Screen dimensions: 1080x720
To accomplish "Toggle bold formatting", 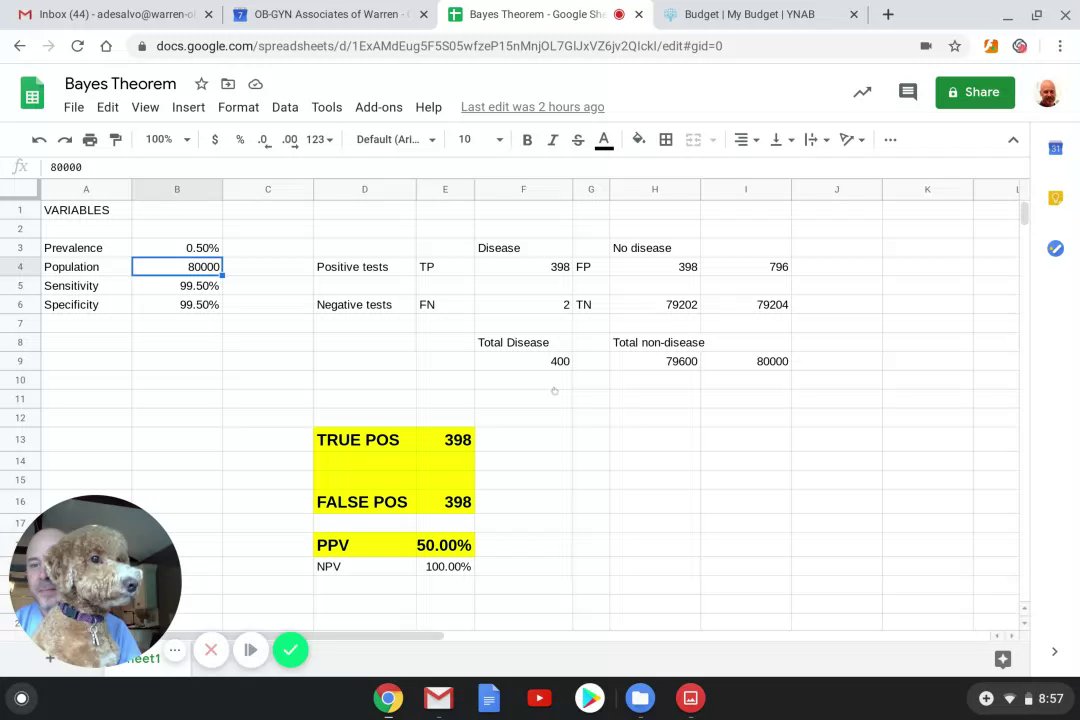I will tap(527, 140).
